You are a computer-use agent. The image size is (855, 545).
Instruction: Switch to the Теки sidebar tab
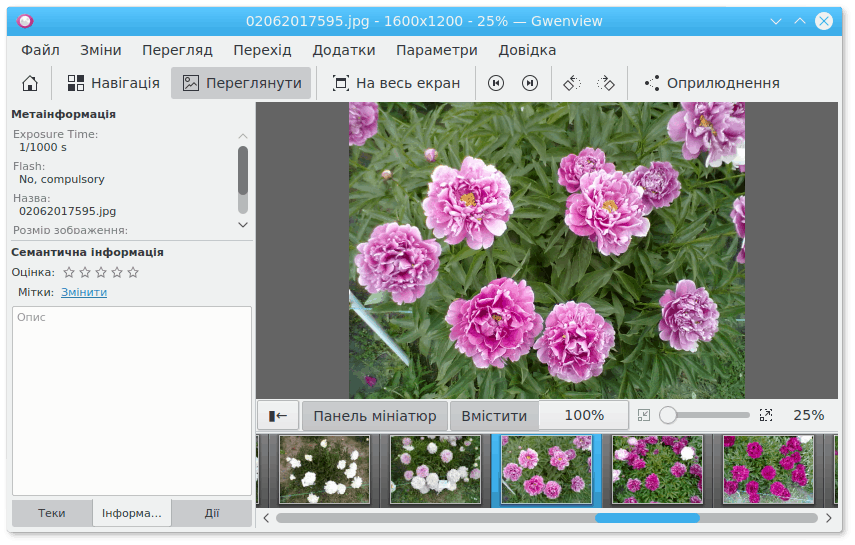tap(52, 513)
